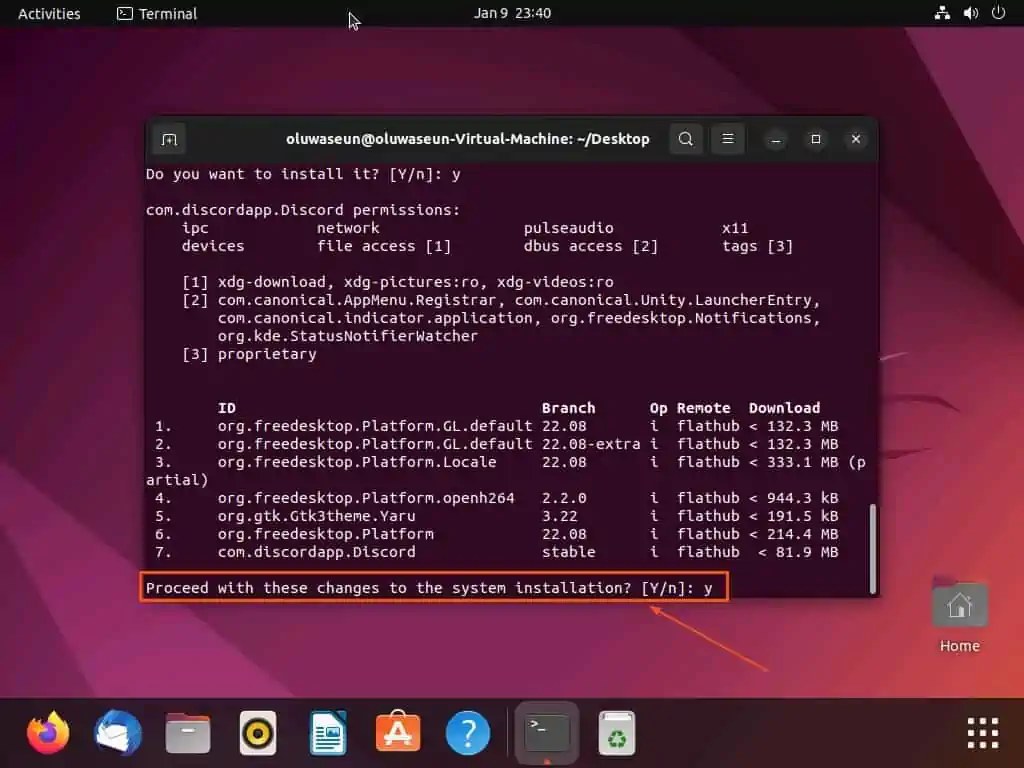1024x768 pixels.
Task: Click the power icon in the top bar
Action: [x=998, y=13]
